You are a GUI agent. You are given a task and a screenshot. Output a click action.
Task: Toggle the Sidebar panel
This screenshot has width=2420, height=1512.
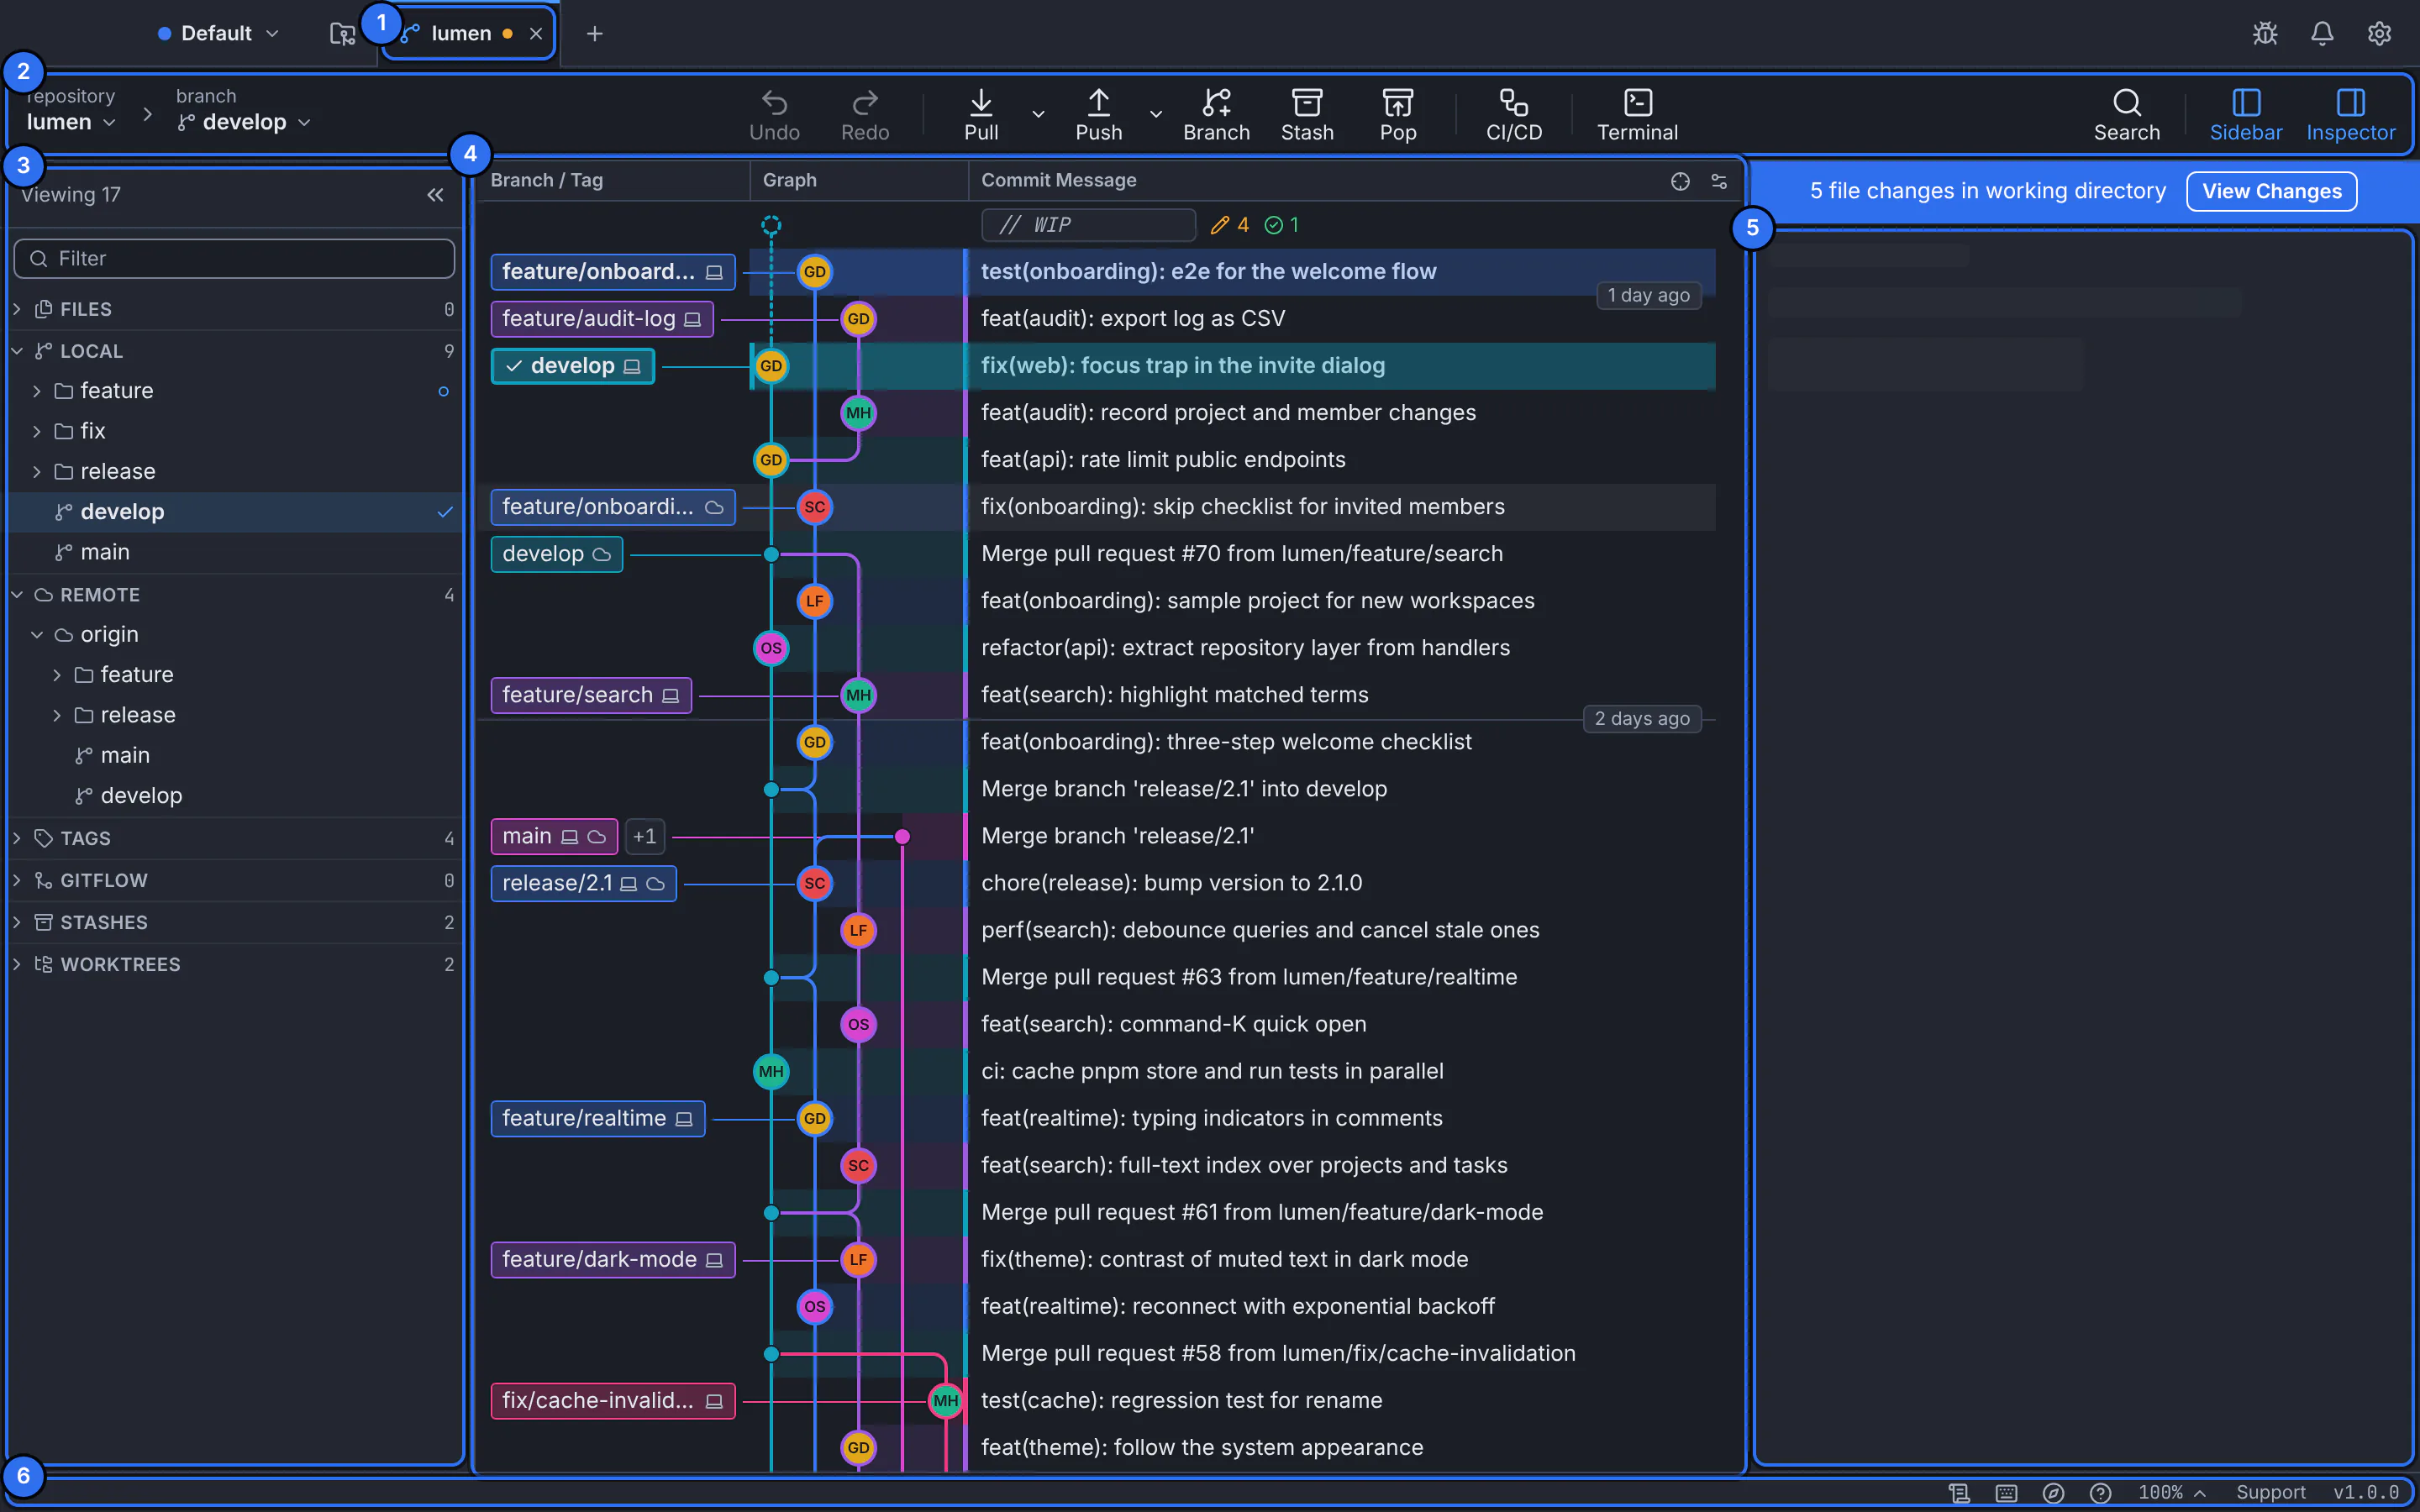(x=2246, y=116)
